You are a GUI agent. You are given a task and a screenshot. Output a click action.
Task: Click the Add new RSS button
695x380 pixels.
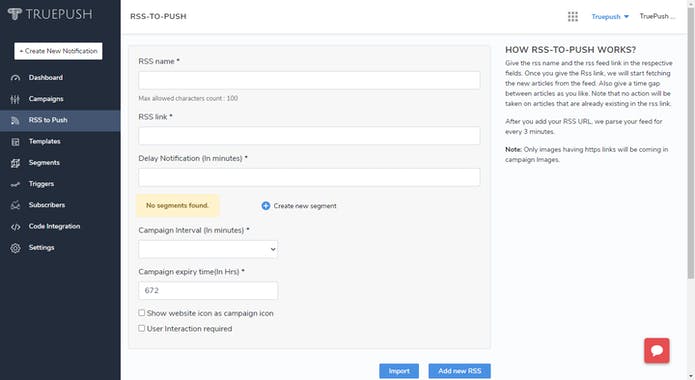[x=460, y=371]
